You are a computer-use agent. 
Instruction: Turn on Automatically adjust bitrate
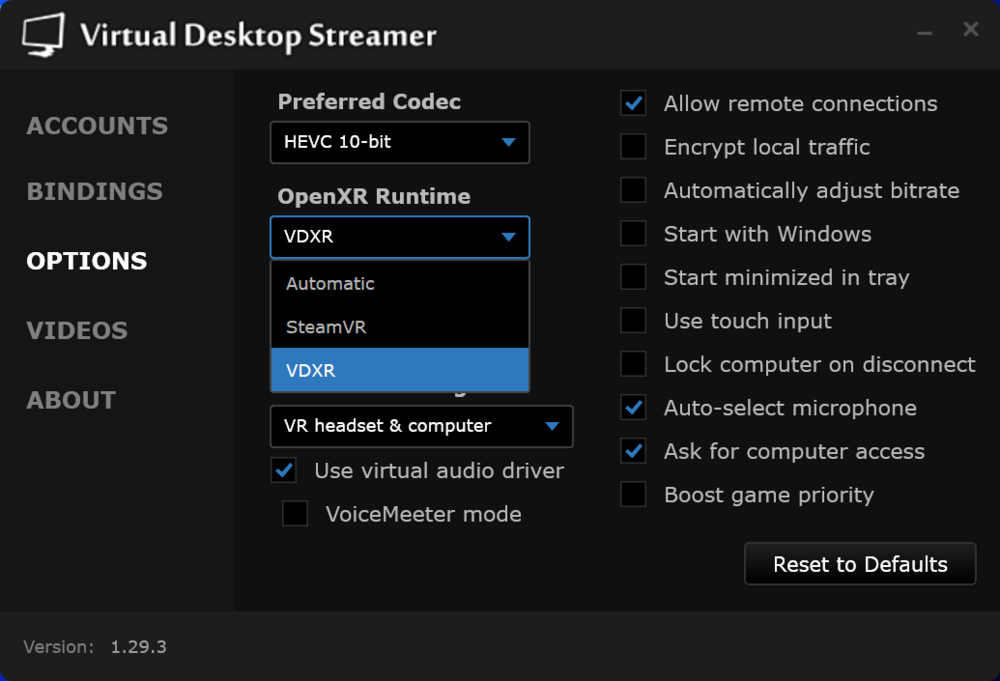coord(633,190)
